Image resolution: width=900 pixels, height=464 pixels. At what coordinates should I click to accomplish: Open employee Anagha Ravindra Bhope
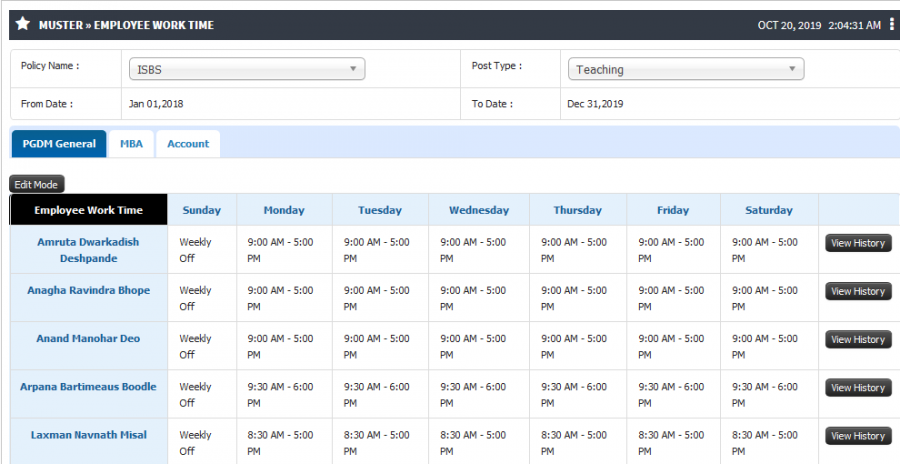tap(88, 290)
